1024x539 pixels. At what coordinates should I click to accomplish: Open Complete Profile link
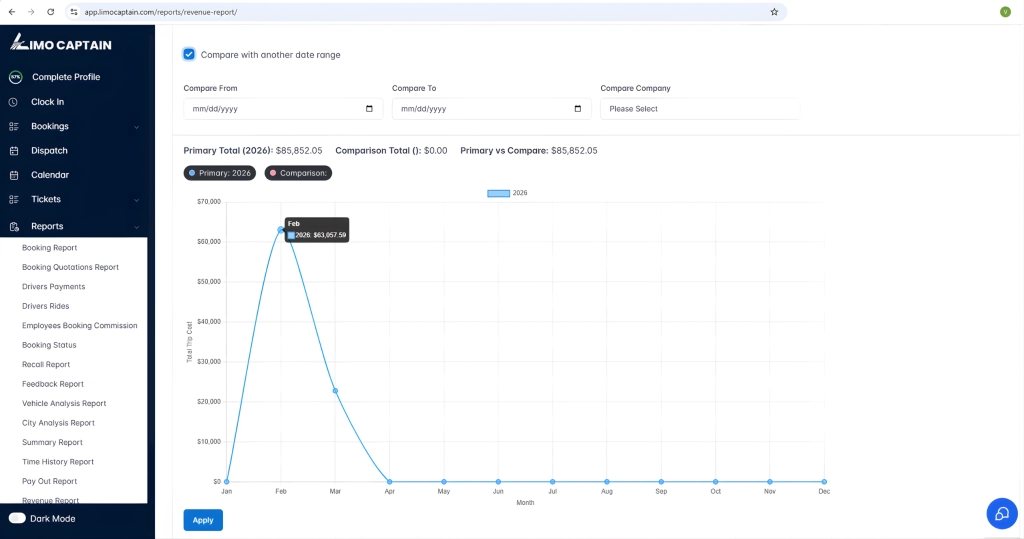[x=66, y=77]
